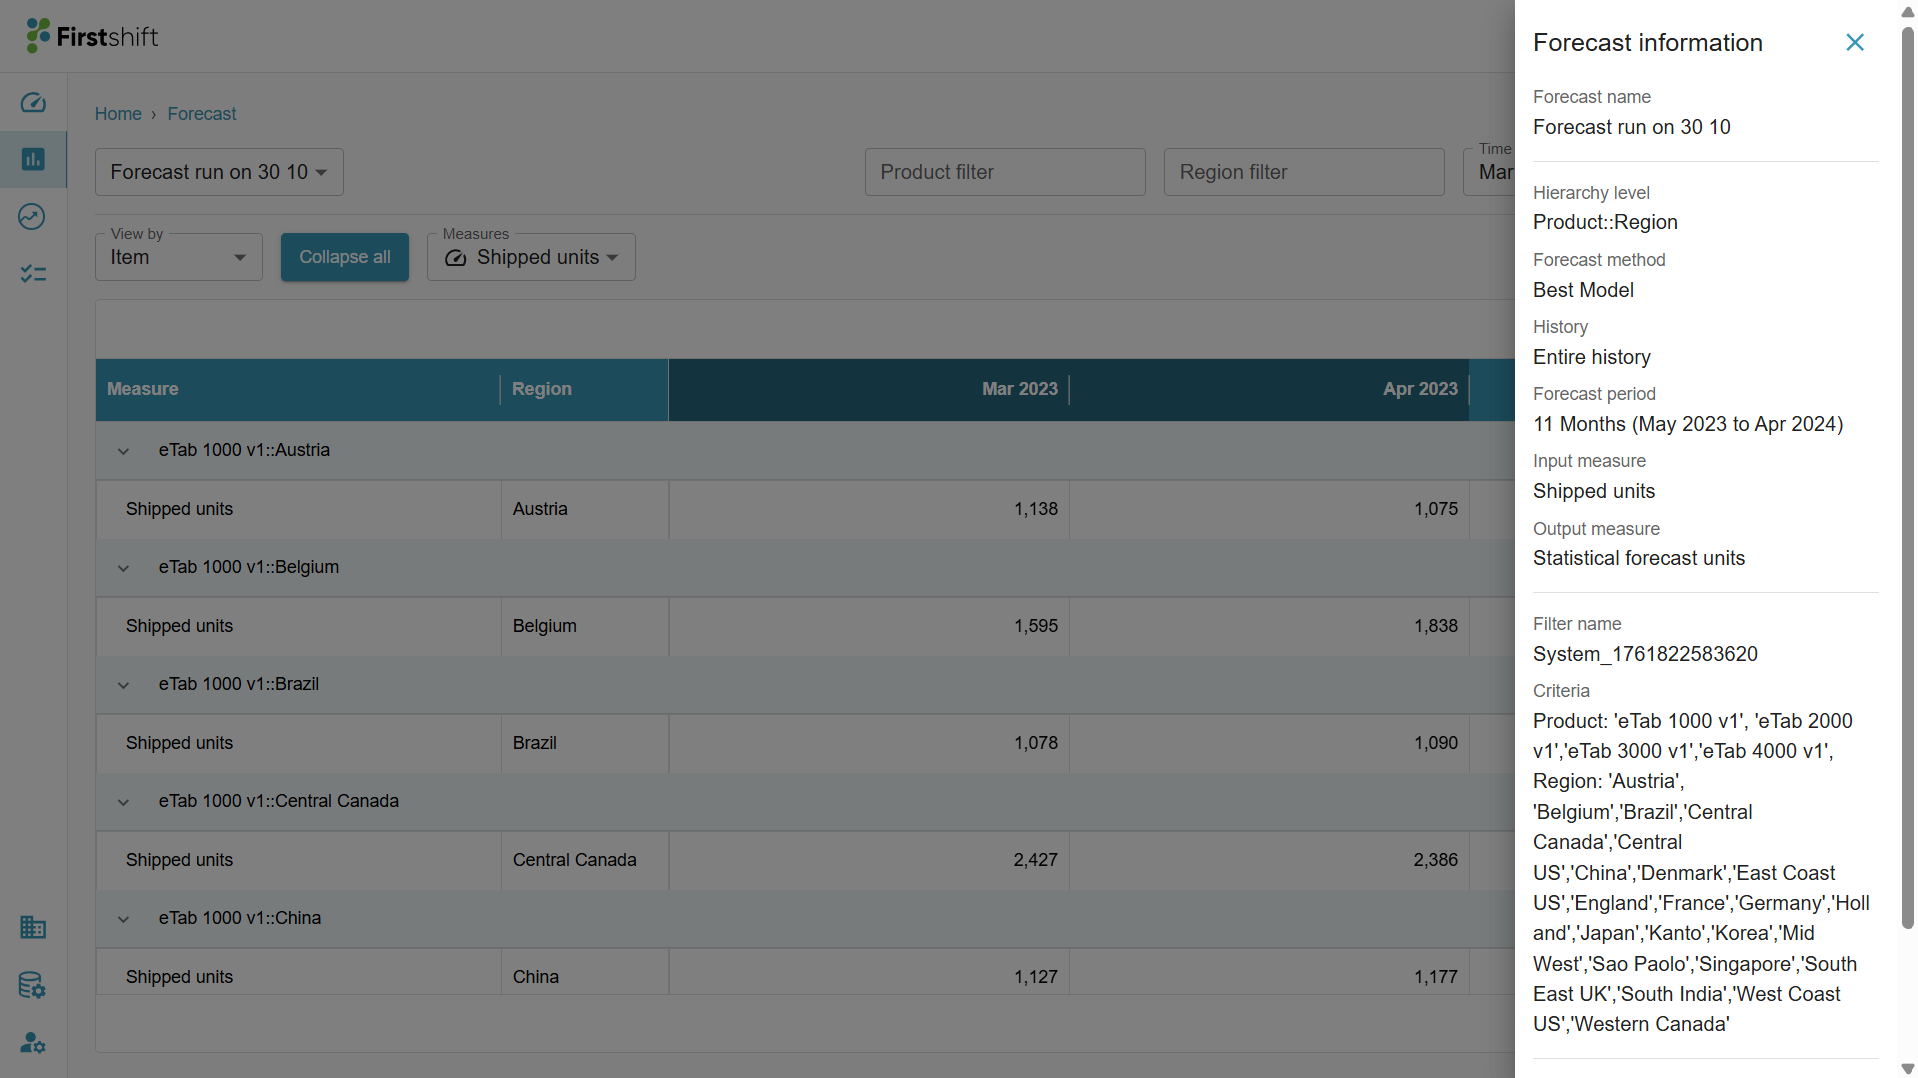Click the 1,127 value for China
The image size is (1918, 1078).
click(x=1035, y=977)
